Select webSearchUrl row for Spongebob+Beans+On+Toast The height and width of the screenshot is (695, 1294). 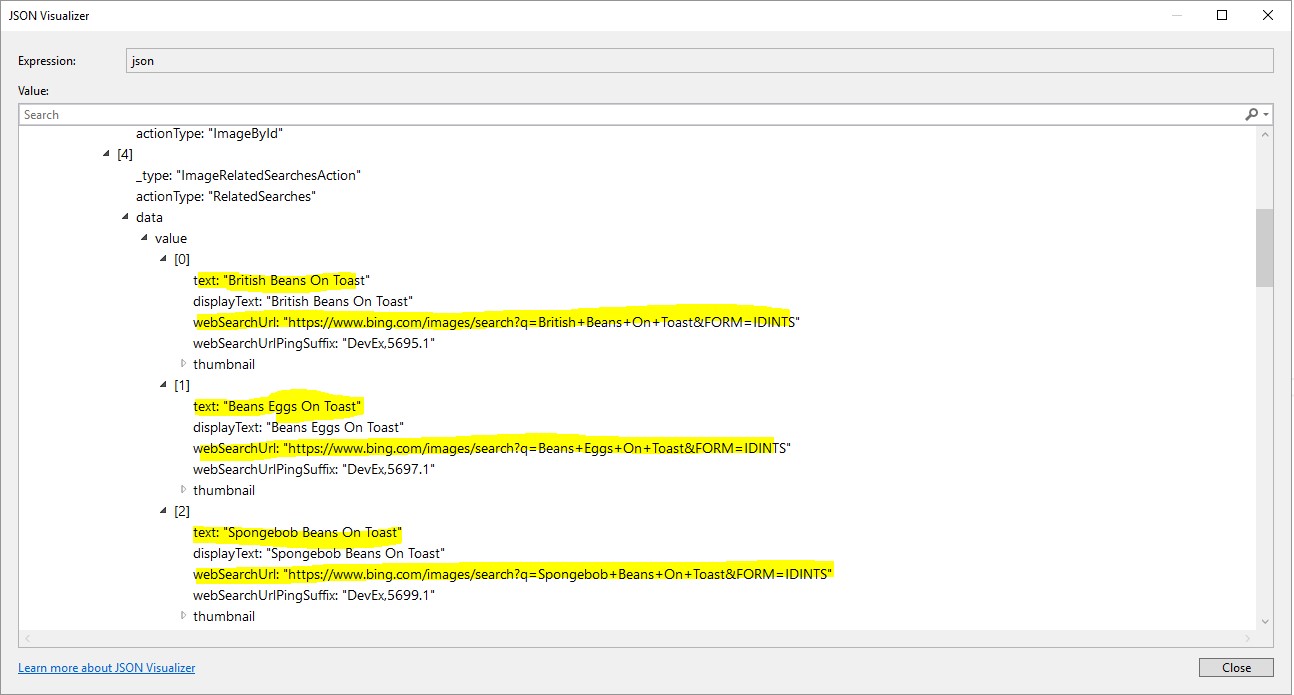tap(513, 574)
